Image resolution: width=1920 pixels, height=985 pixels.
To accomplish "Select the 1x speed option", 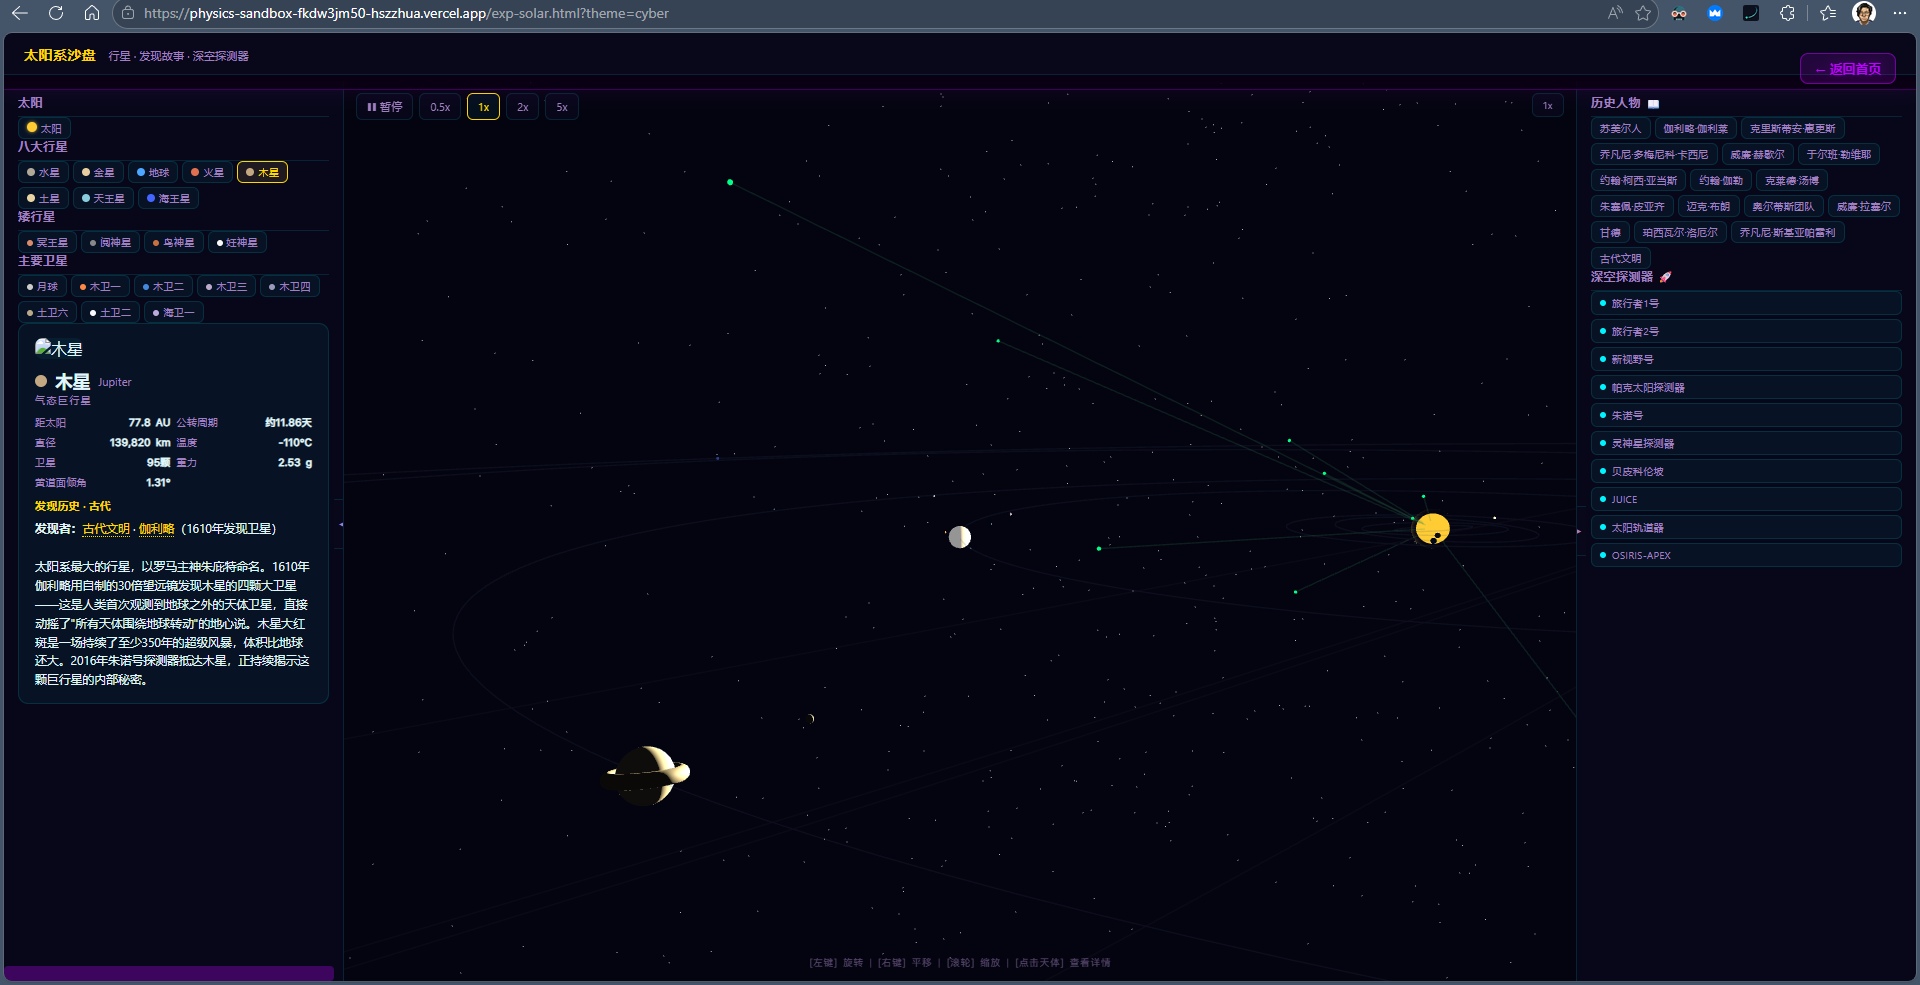I will click(x=484, y=107).
